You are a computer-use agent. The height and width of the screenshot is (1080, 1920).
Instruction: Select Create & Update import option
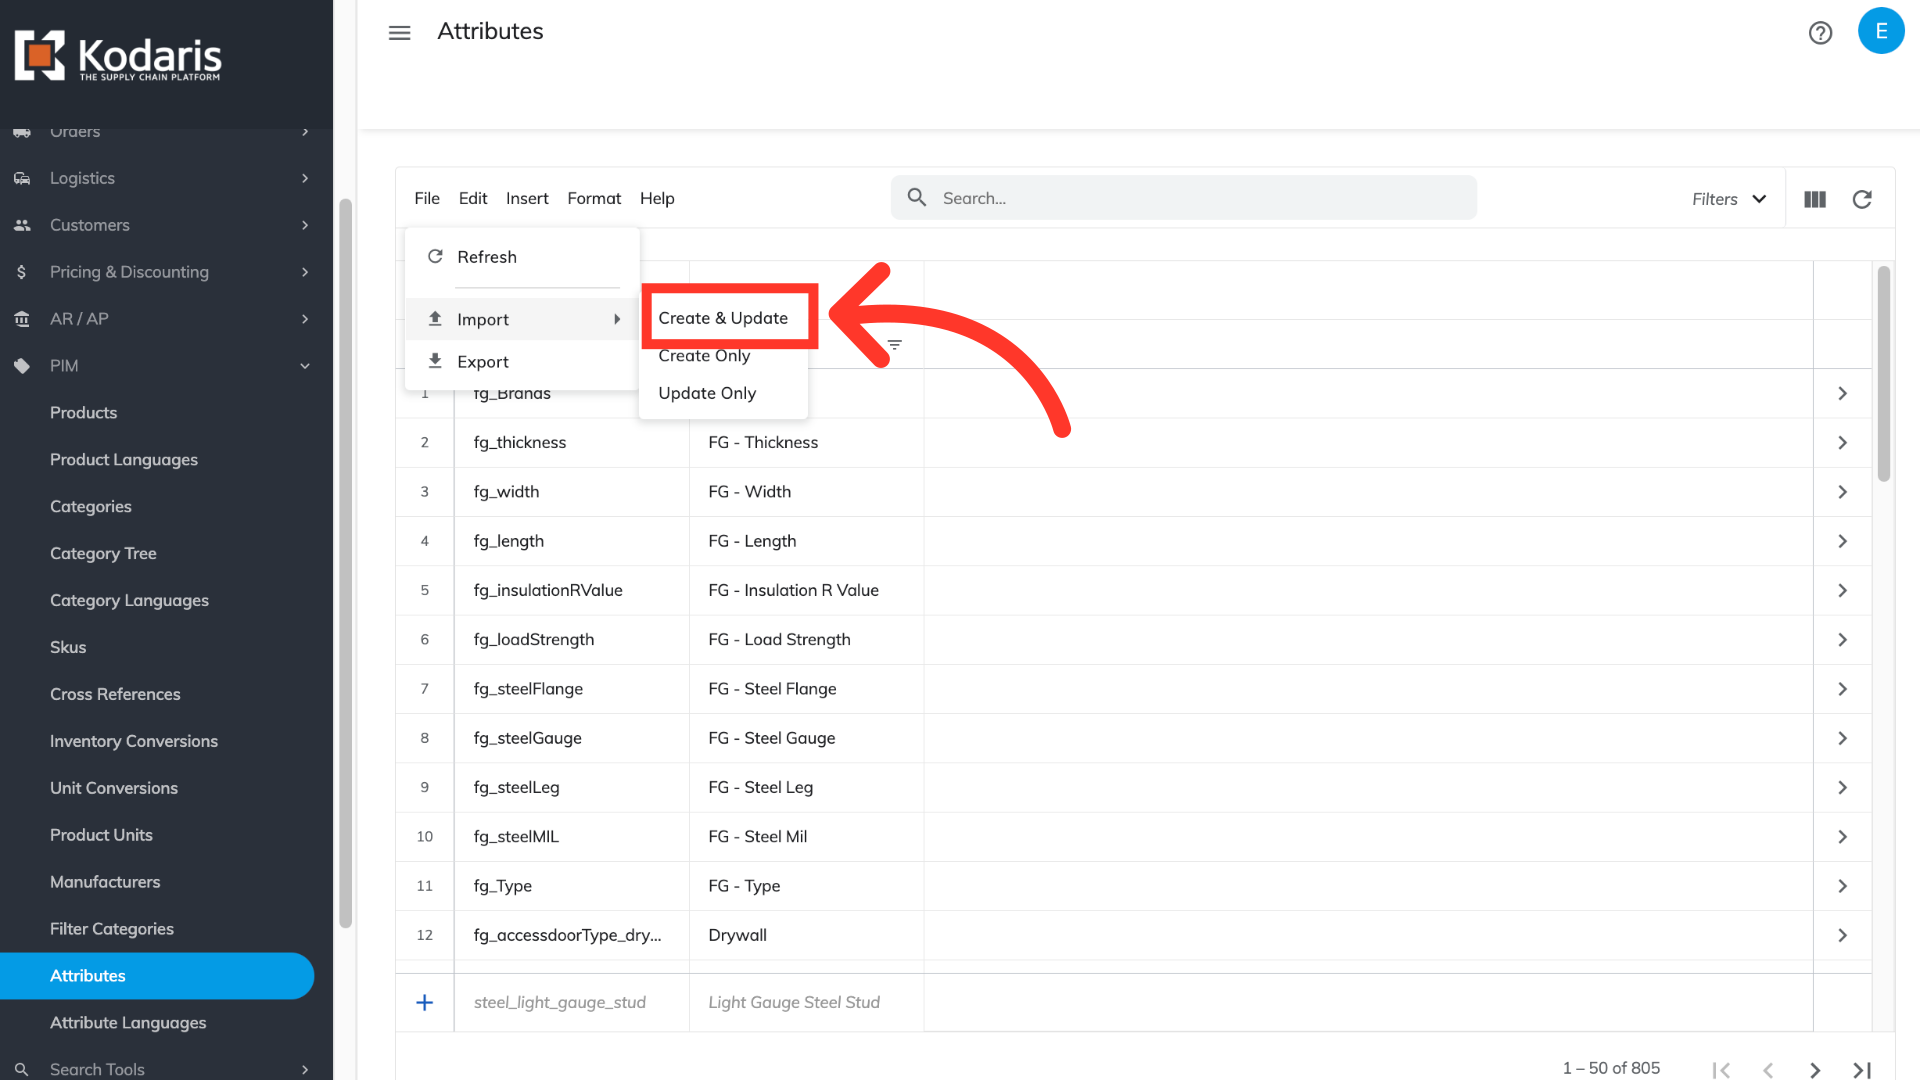[723, 318]
